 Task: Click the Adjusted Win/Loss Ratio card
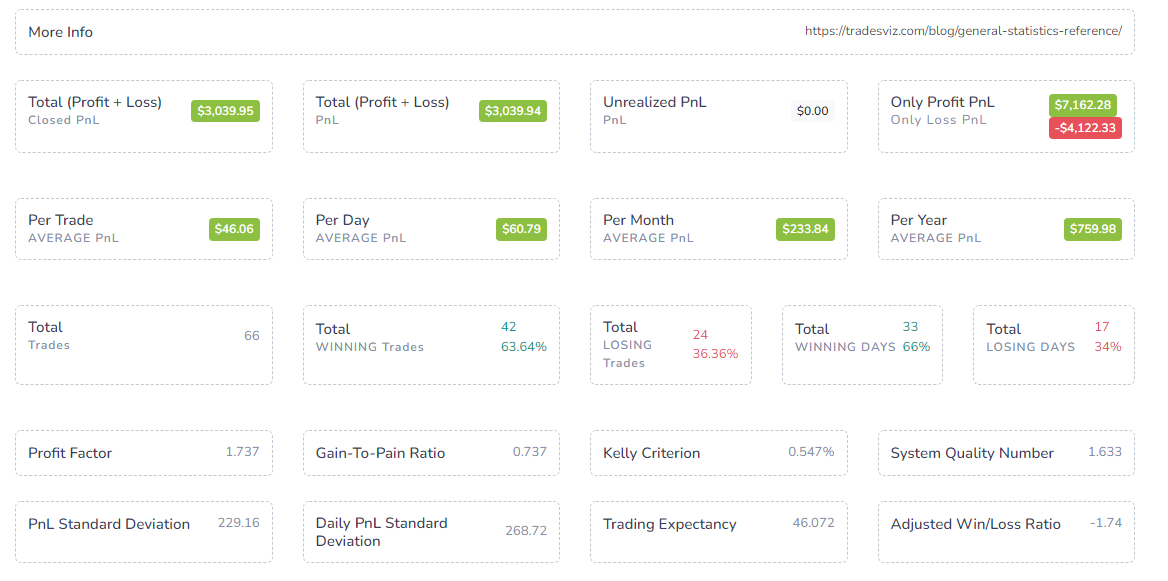pyautogui.click(x=1006, y=532)
